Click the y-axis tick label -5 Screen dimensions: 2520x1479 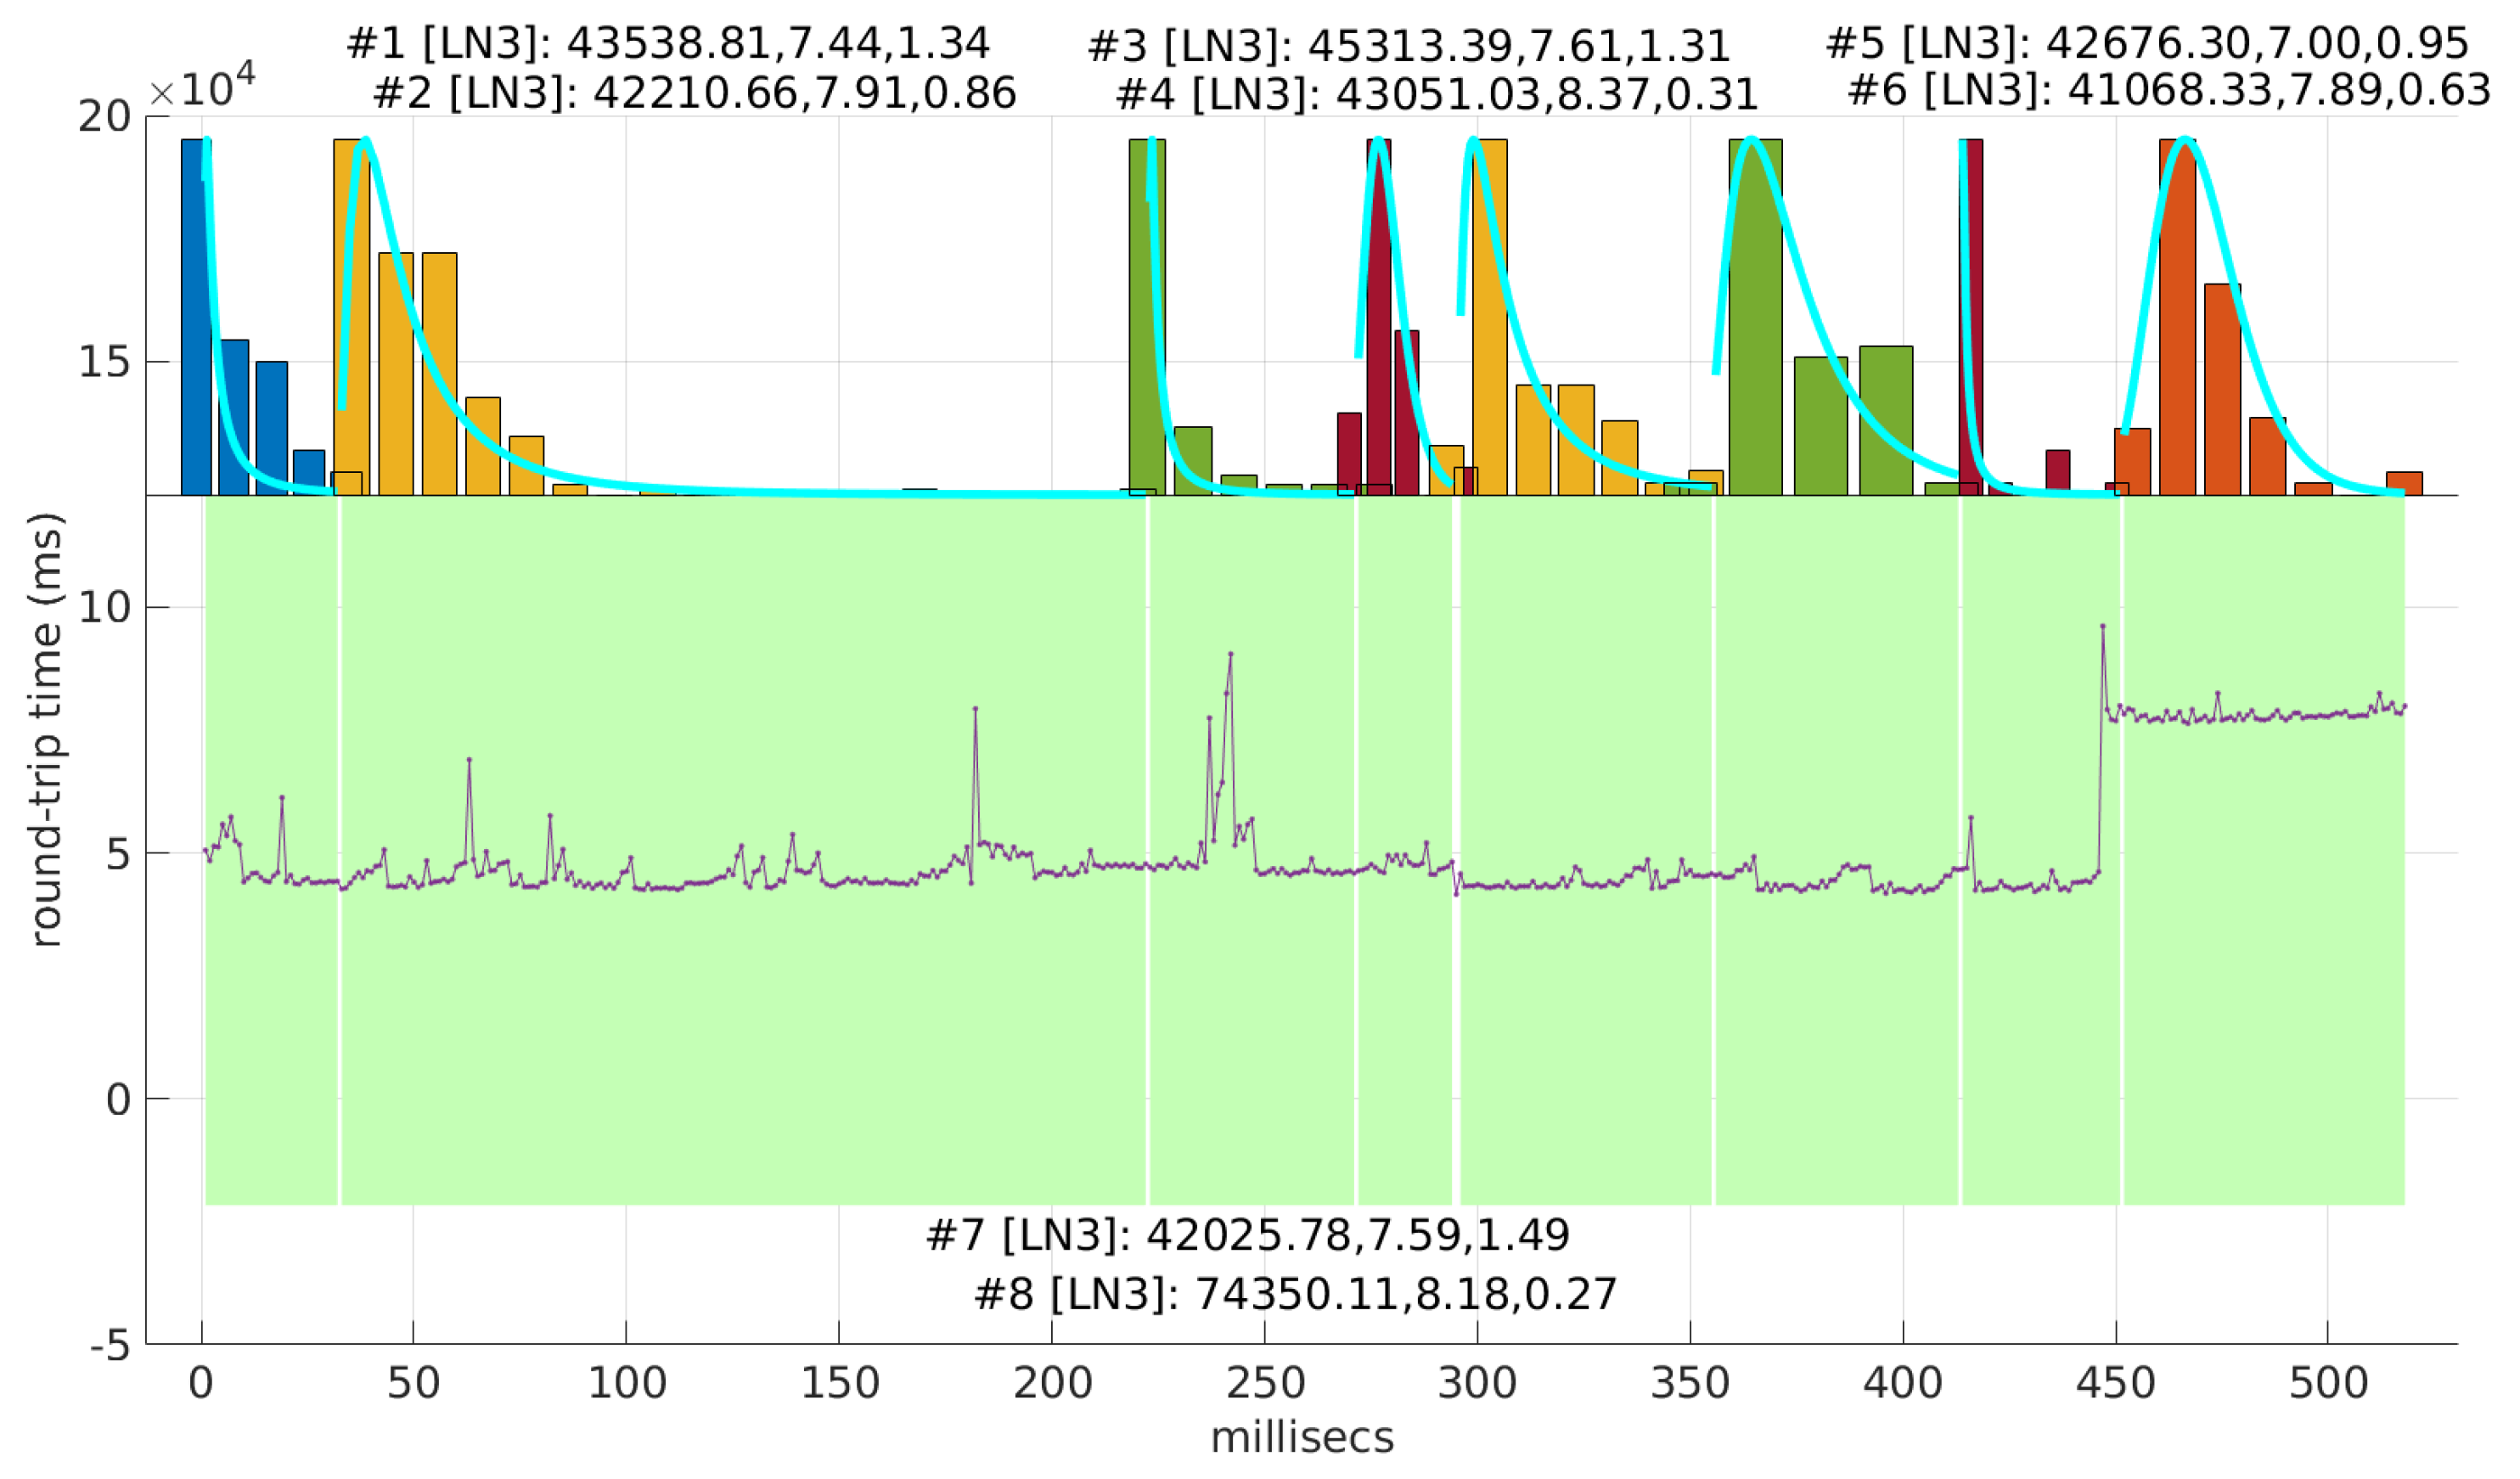coord(110,1346)
